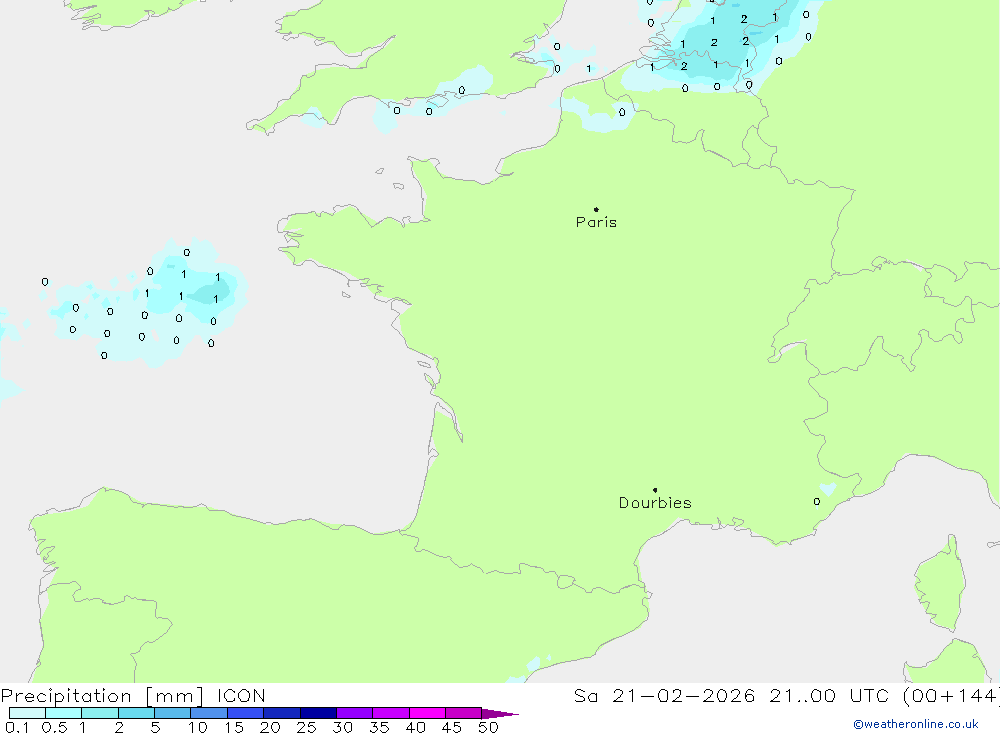Click the 0.5–1 mm legend swatch
Viewport: 1000px width, 733px height.
tap(64, 713)
